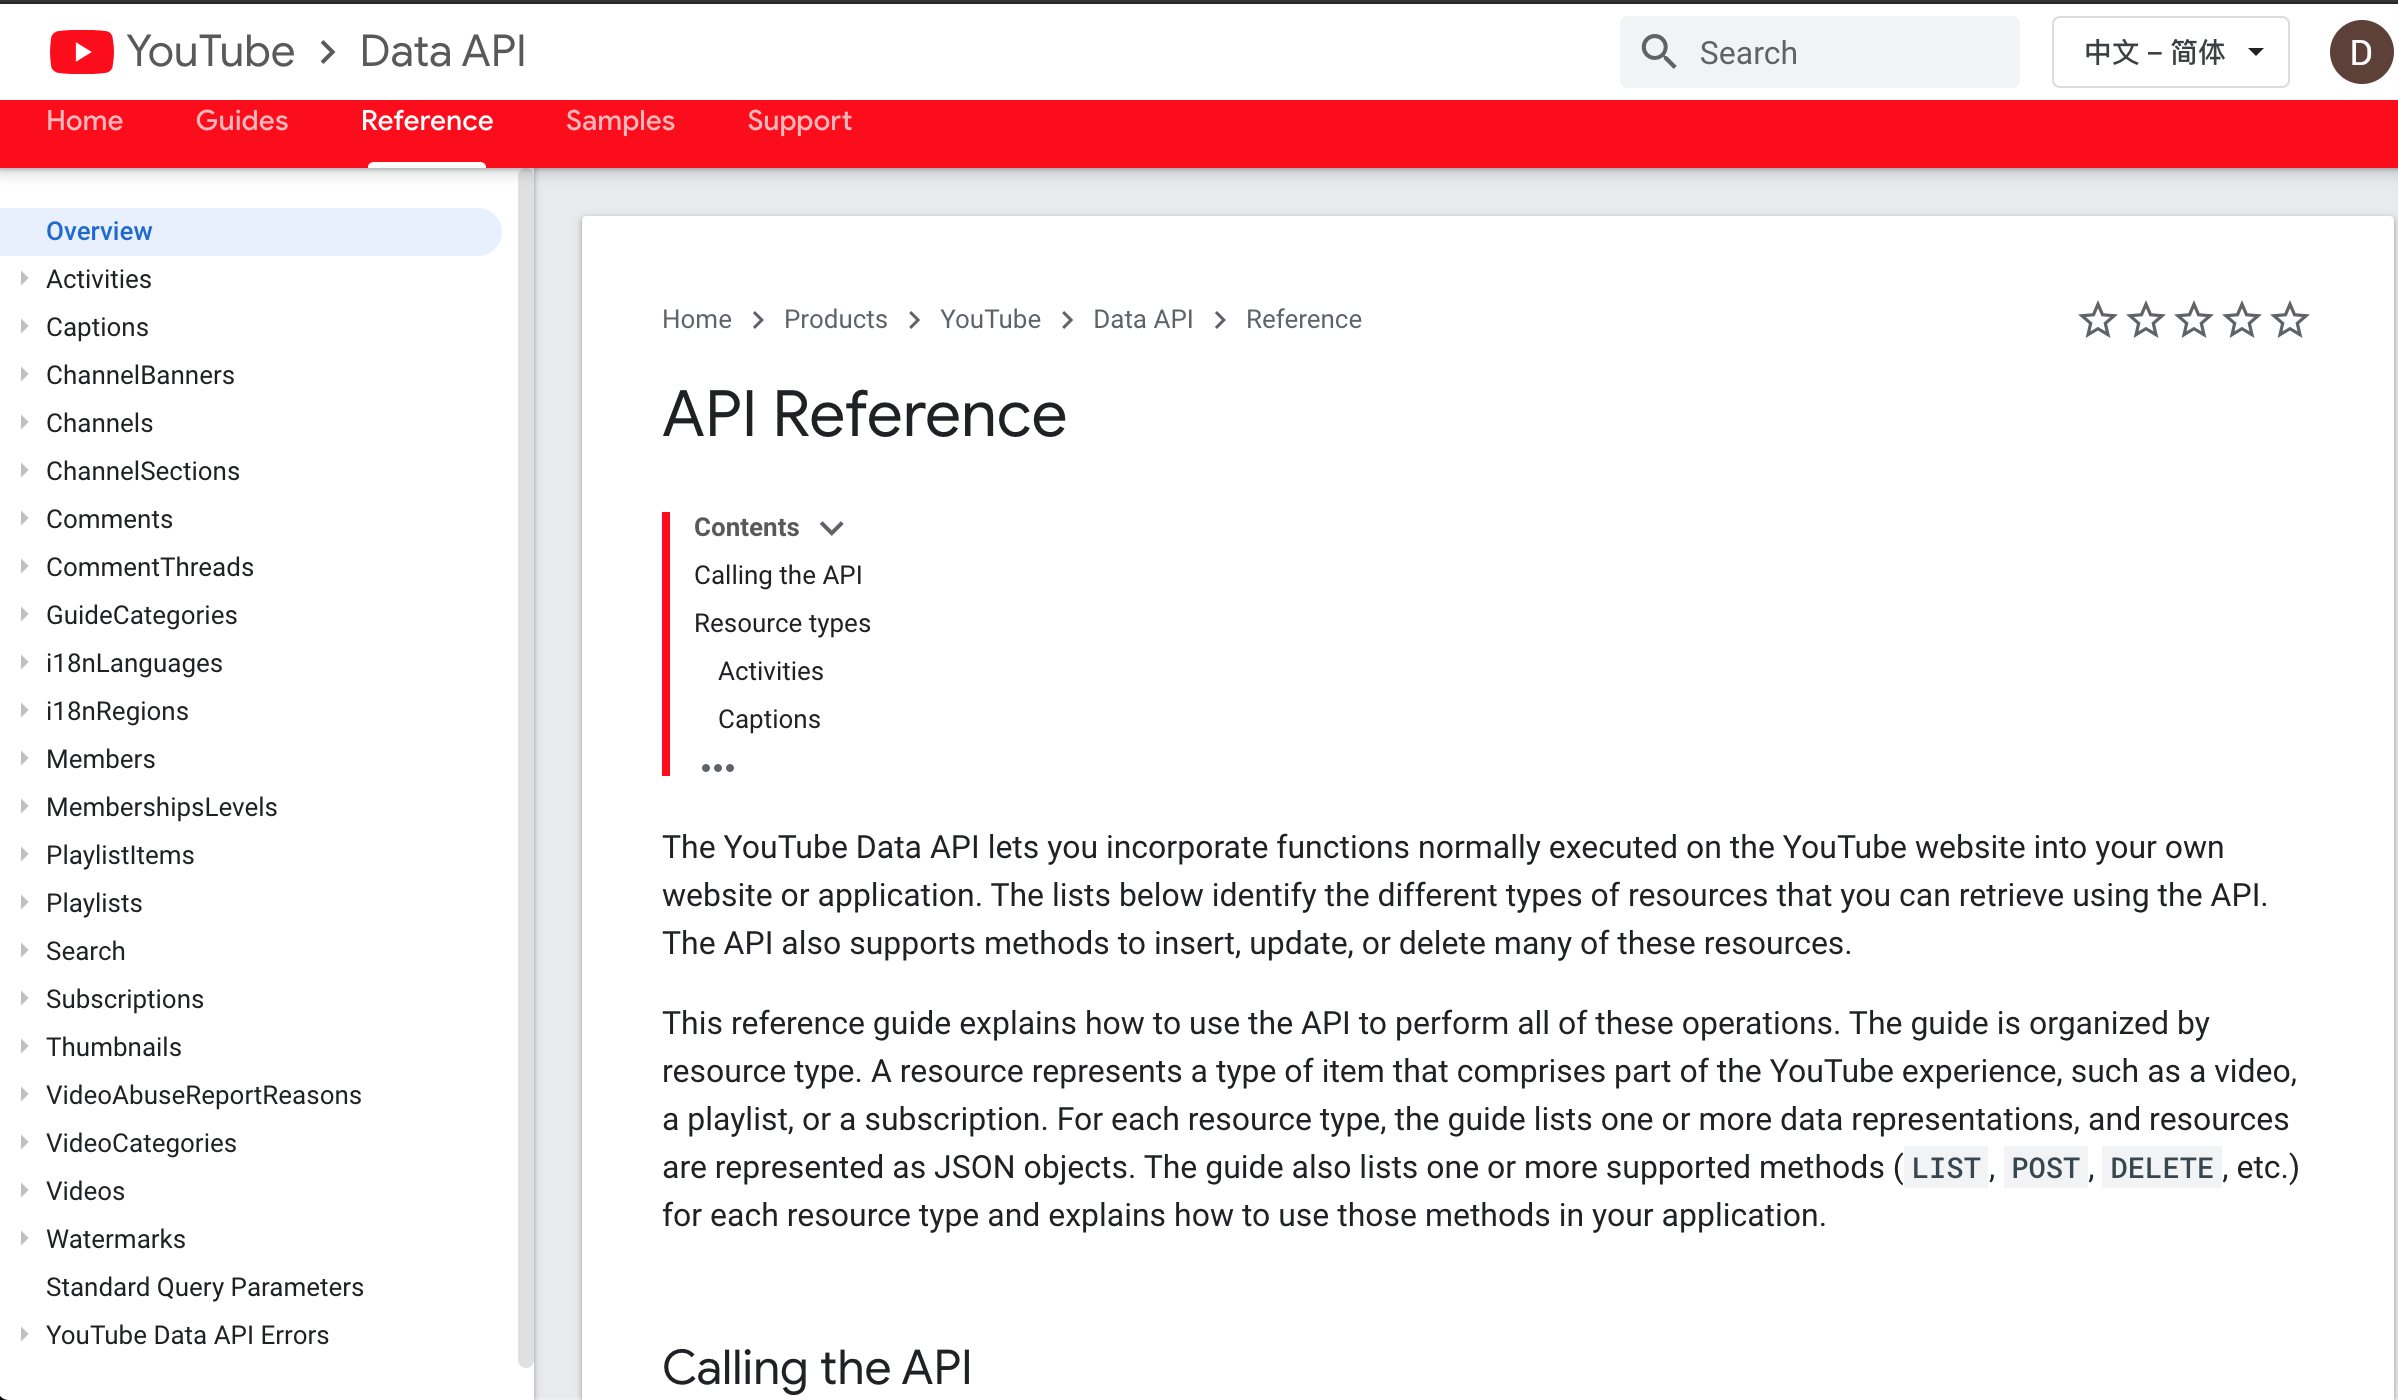2398x1400 pixels.
Task: Open the 中文 – 简体 language dropdown
Action: click(x=2170, y=52)
